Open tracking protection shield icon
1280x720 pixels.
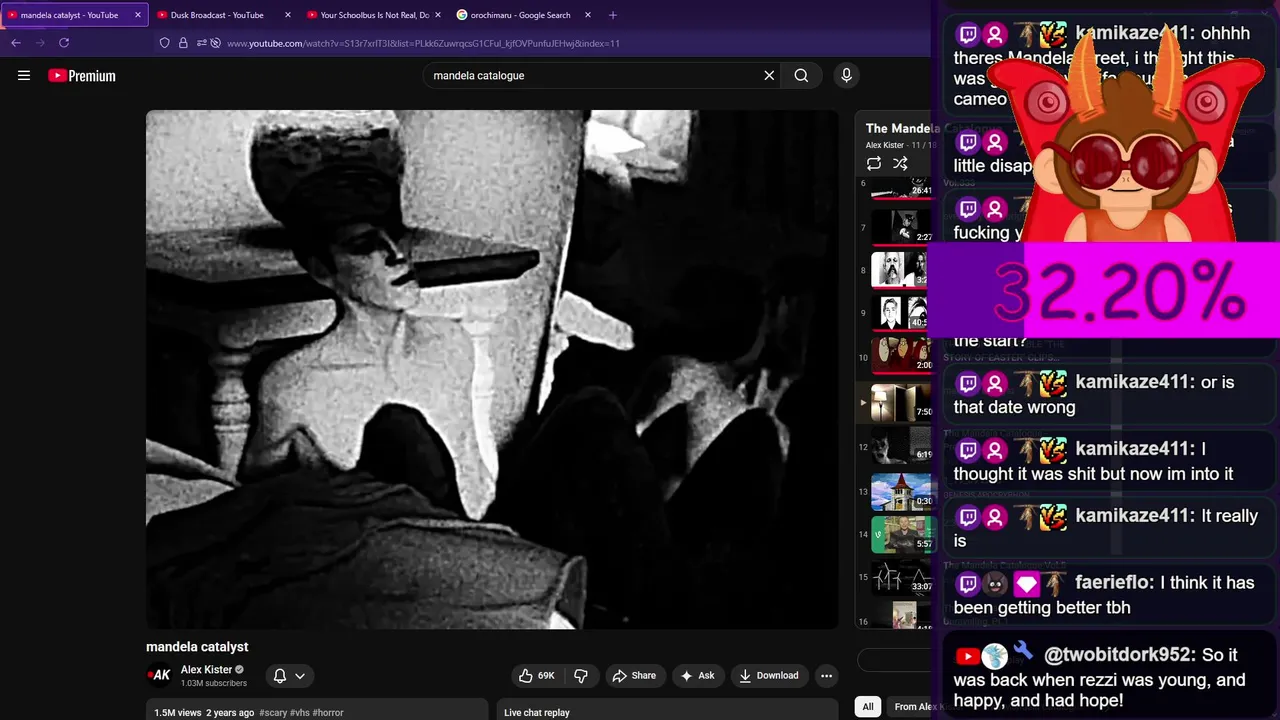[x=165, y=43]
